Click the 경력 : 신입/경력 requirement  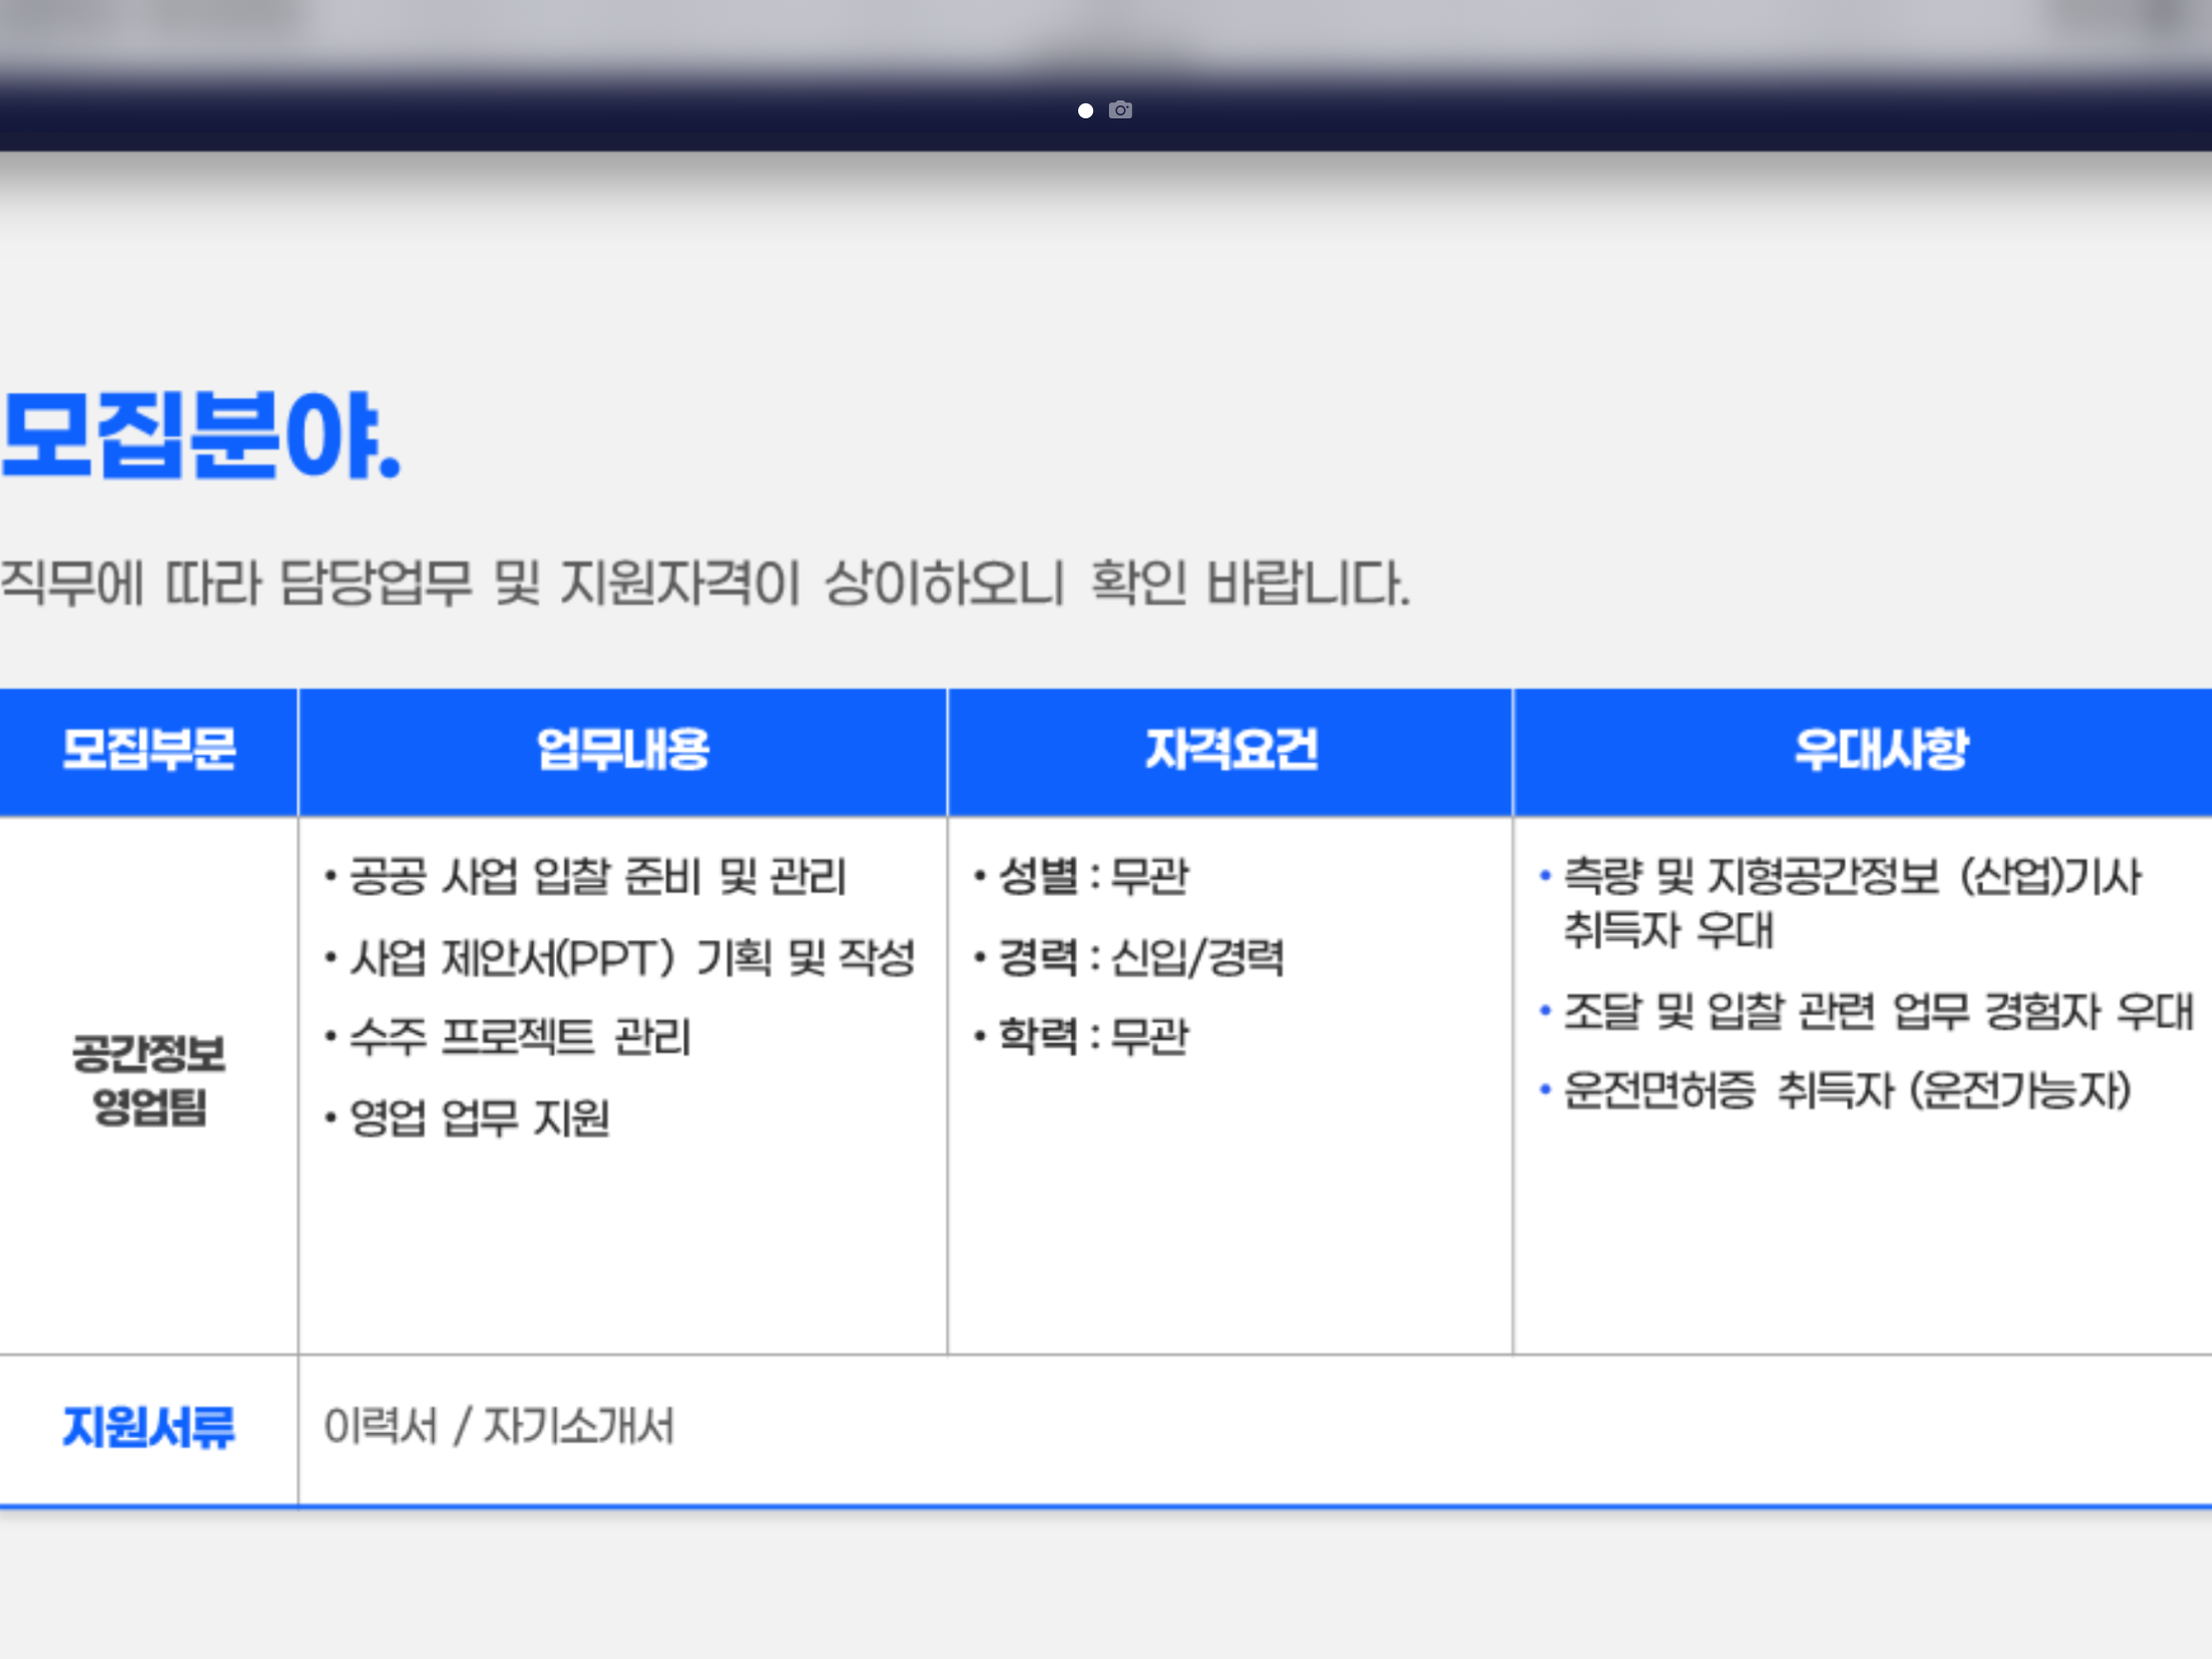click(1140, 957)
